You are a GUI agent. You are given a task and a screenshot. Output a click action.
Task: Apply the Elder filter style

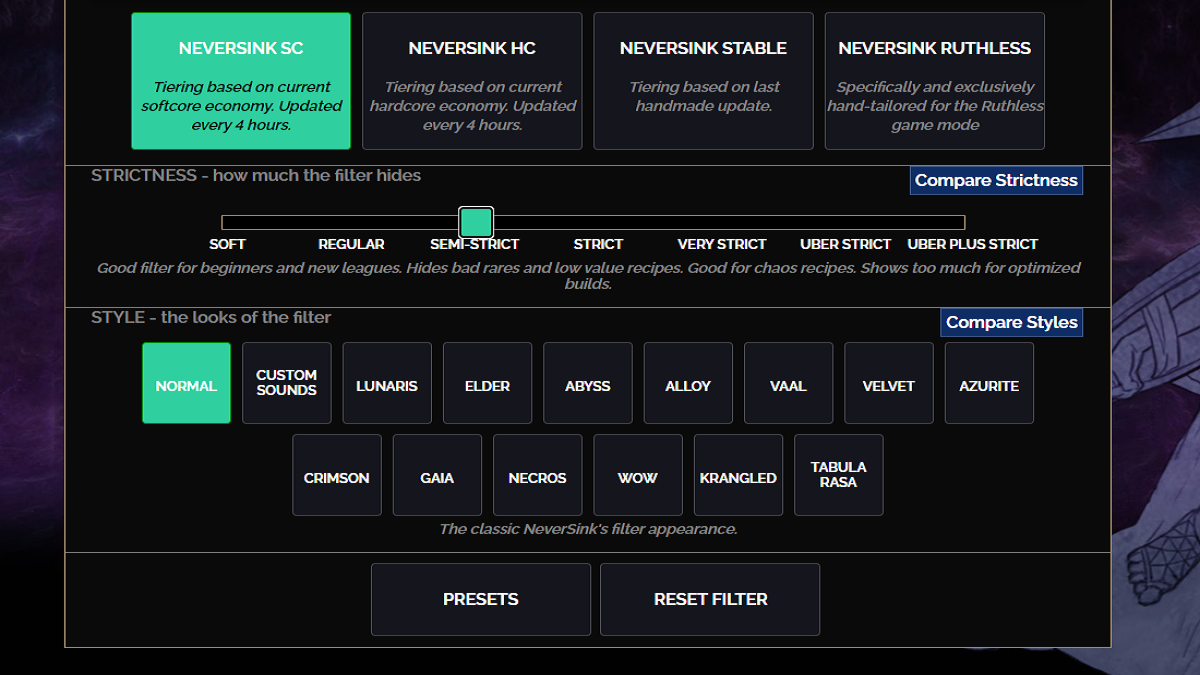point(487,383)
